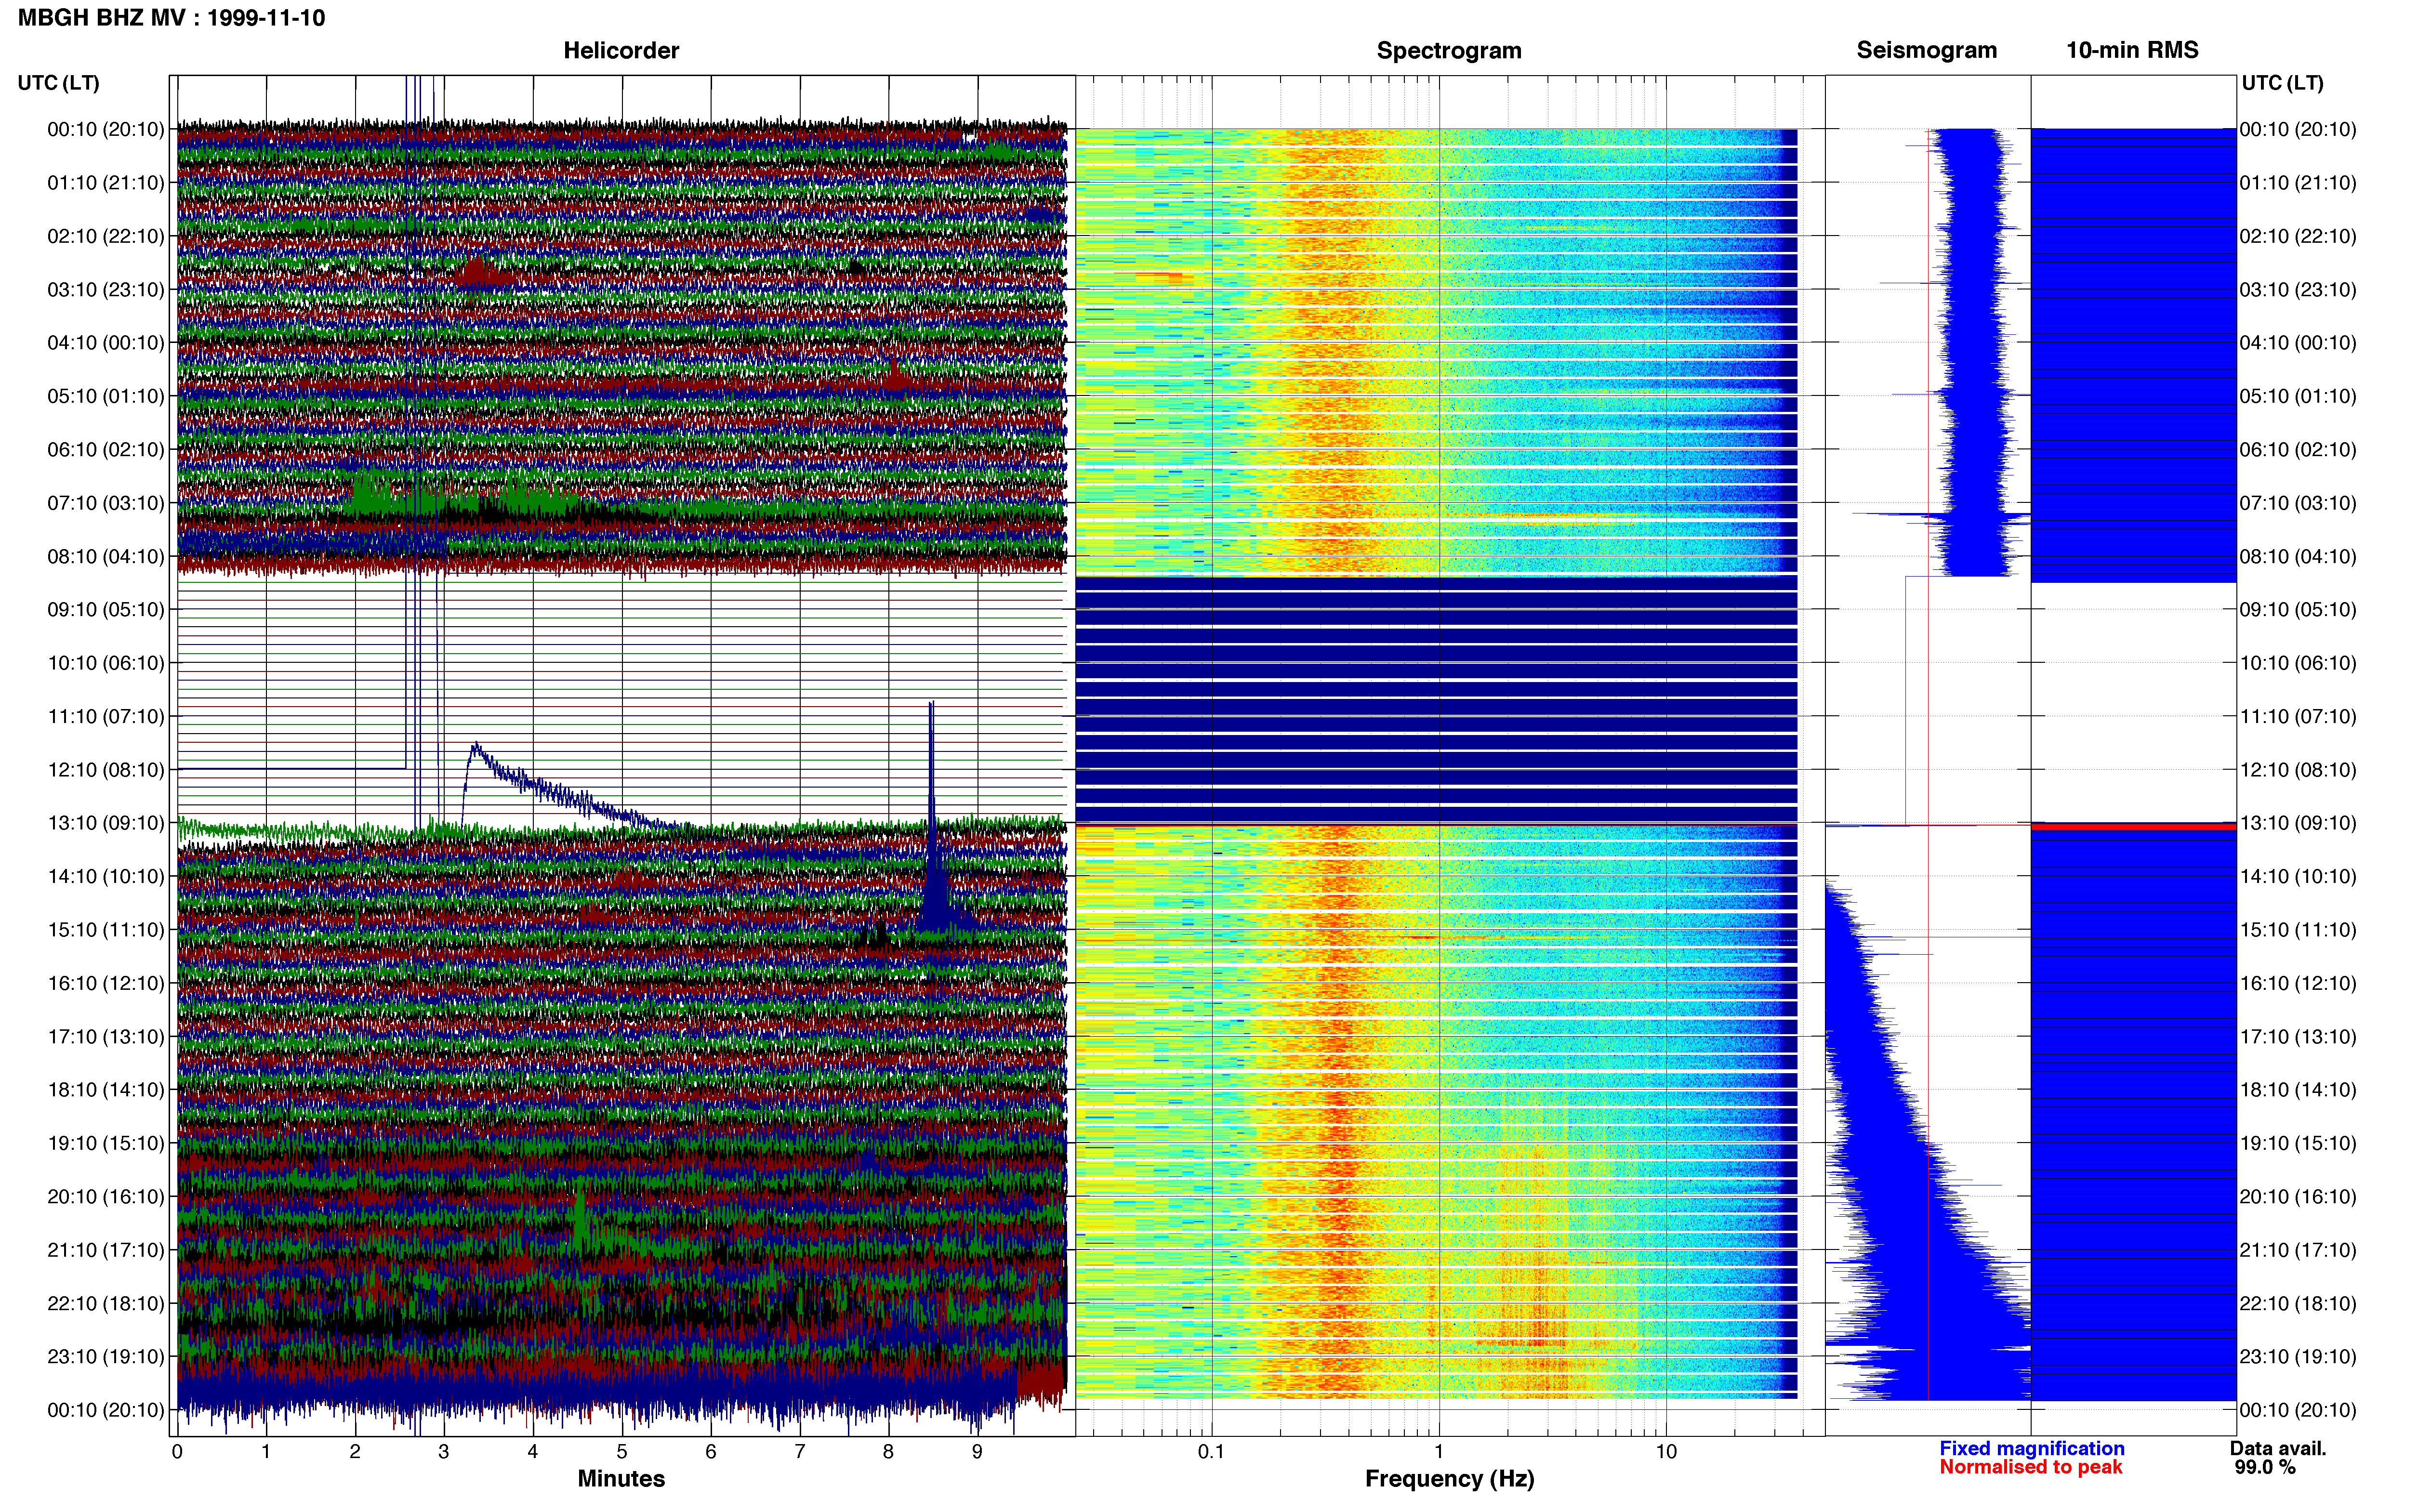This screenshot has height=1512, width=2418.
Task: Click the 1 Hz tick on the frequency axis
Action: [x=1439, y=1452]
